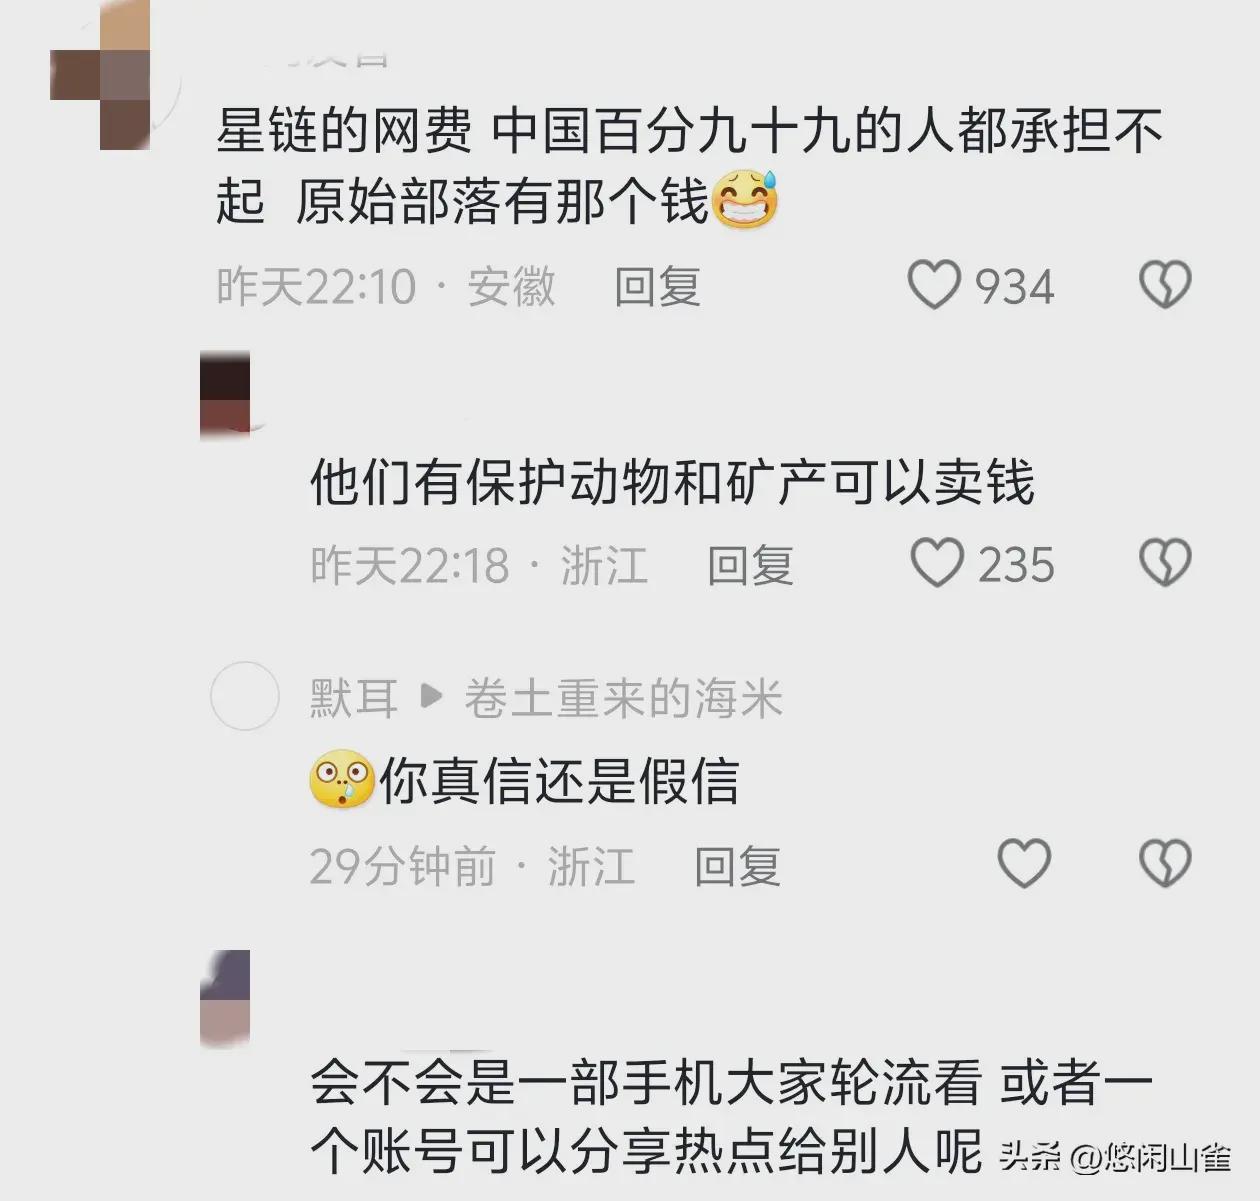The width and height of the screenshot is (1260, 1201).
Task: Open avatar above 他们有保护动物 comment
Action: tap(225, 394)
